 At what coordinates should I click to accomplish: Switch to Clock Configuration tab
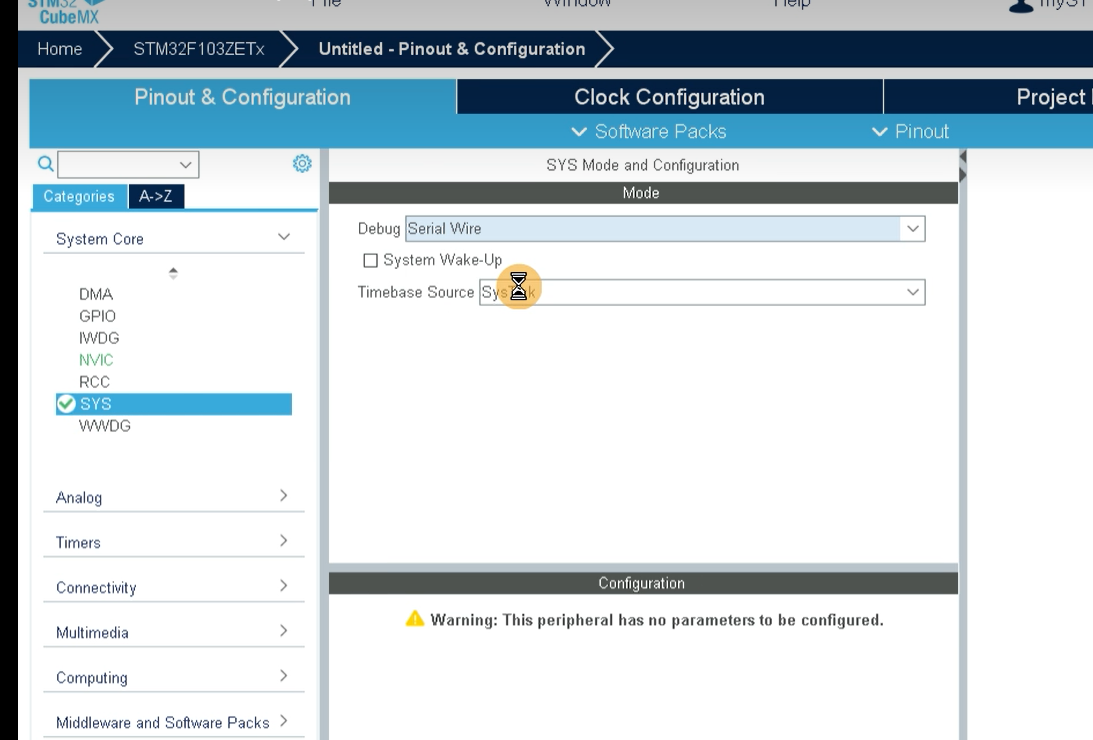pos(669,97)
